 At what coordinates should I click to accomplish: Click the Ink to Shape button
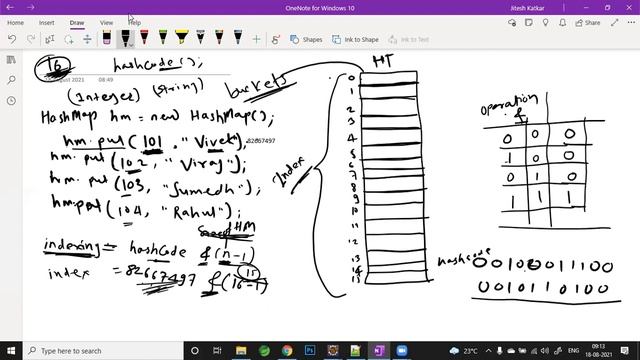[355, 40]
